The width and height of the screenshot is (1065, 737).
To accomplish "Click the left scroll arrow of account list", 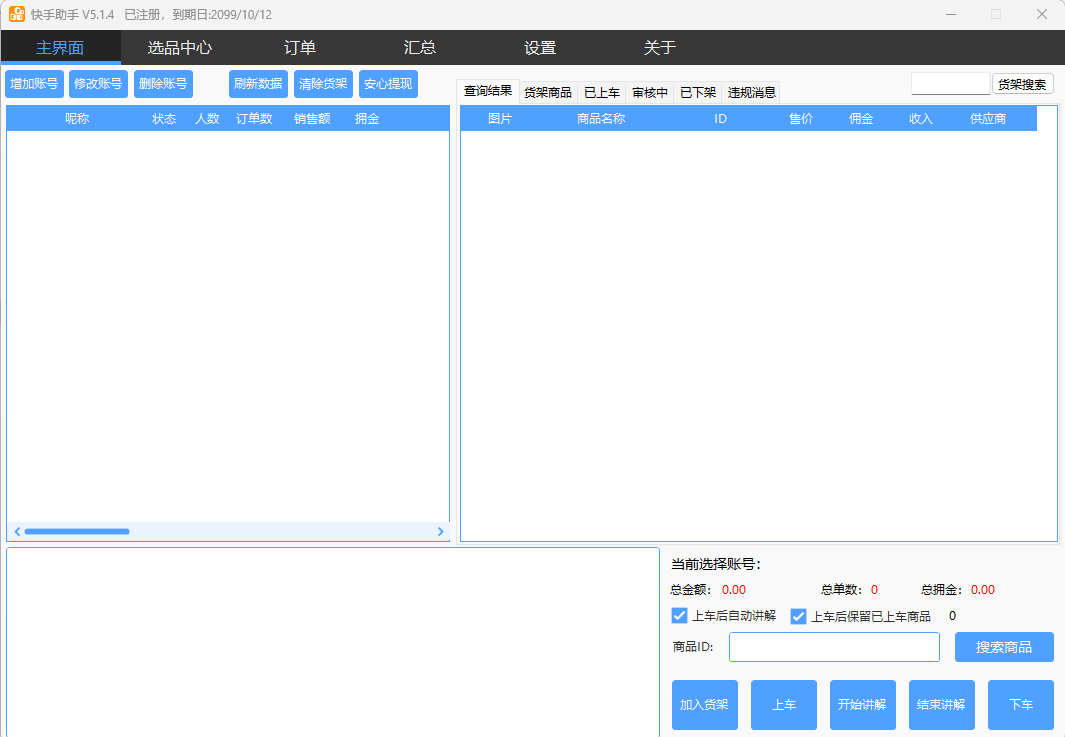I will coord(16,532).
